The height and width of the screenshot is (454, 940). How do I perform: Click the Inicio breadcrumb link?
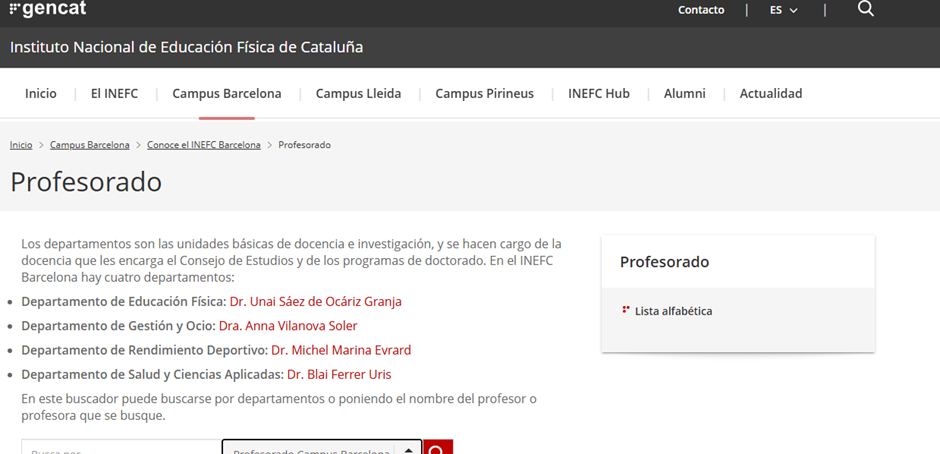click(x=21, y=145)
